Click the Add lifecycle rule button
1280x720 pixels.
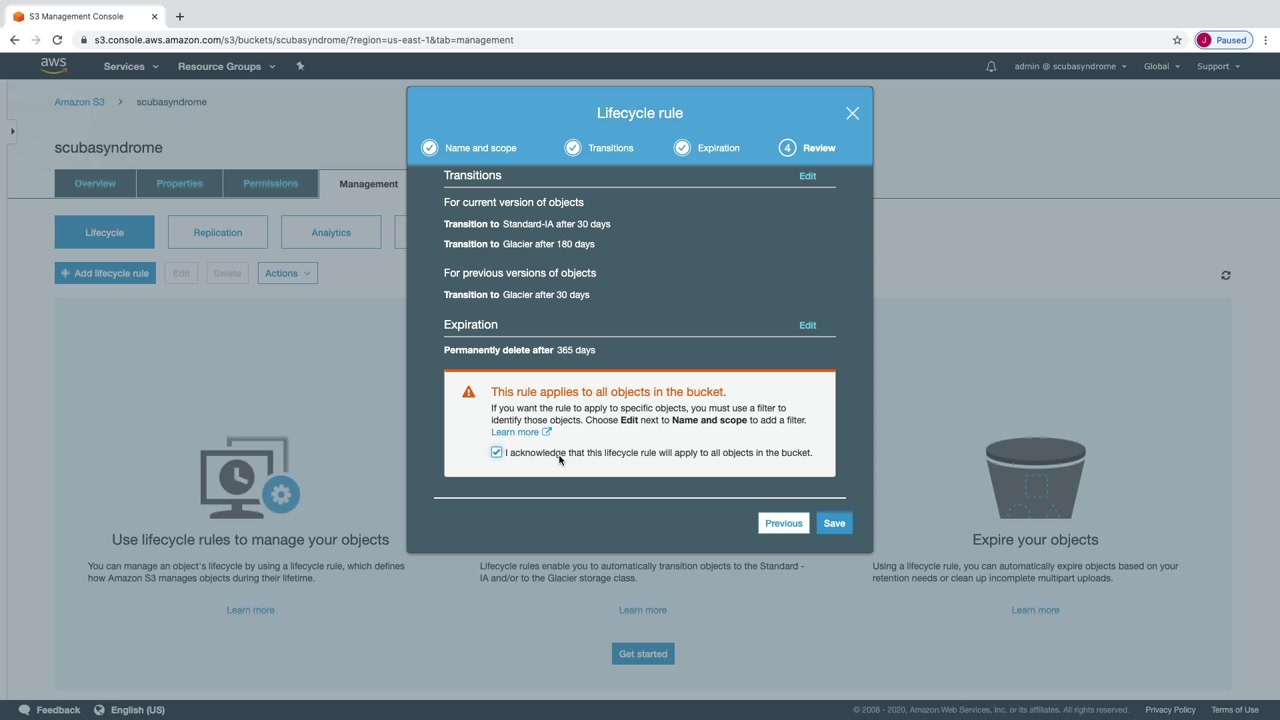105,273
